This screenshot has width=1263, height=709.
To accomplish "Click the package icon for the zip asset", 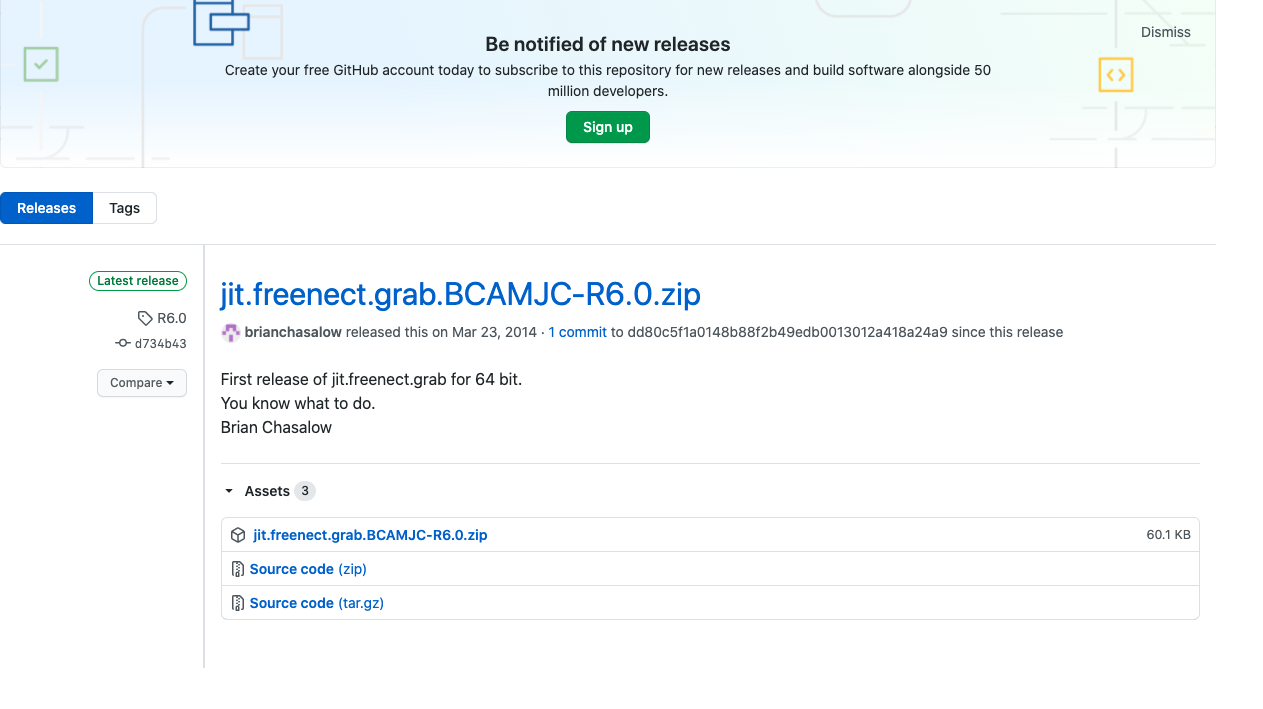I will click(x=238, y=535).
